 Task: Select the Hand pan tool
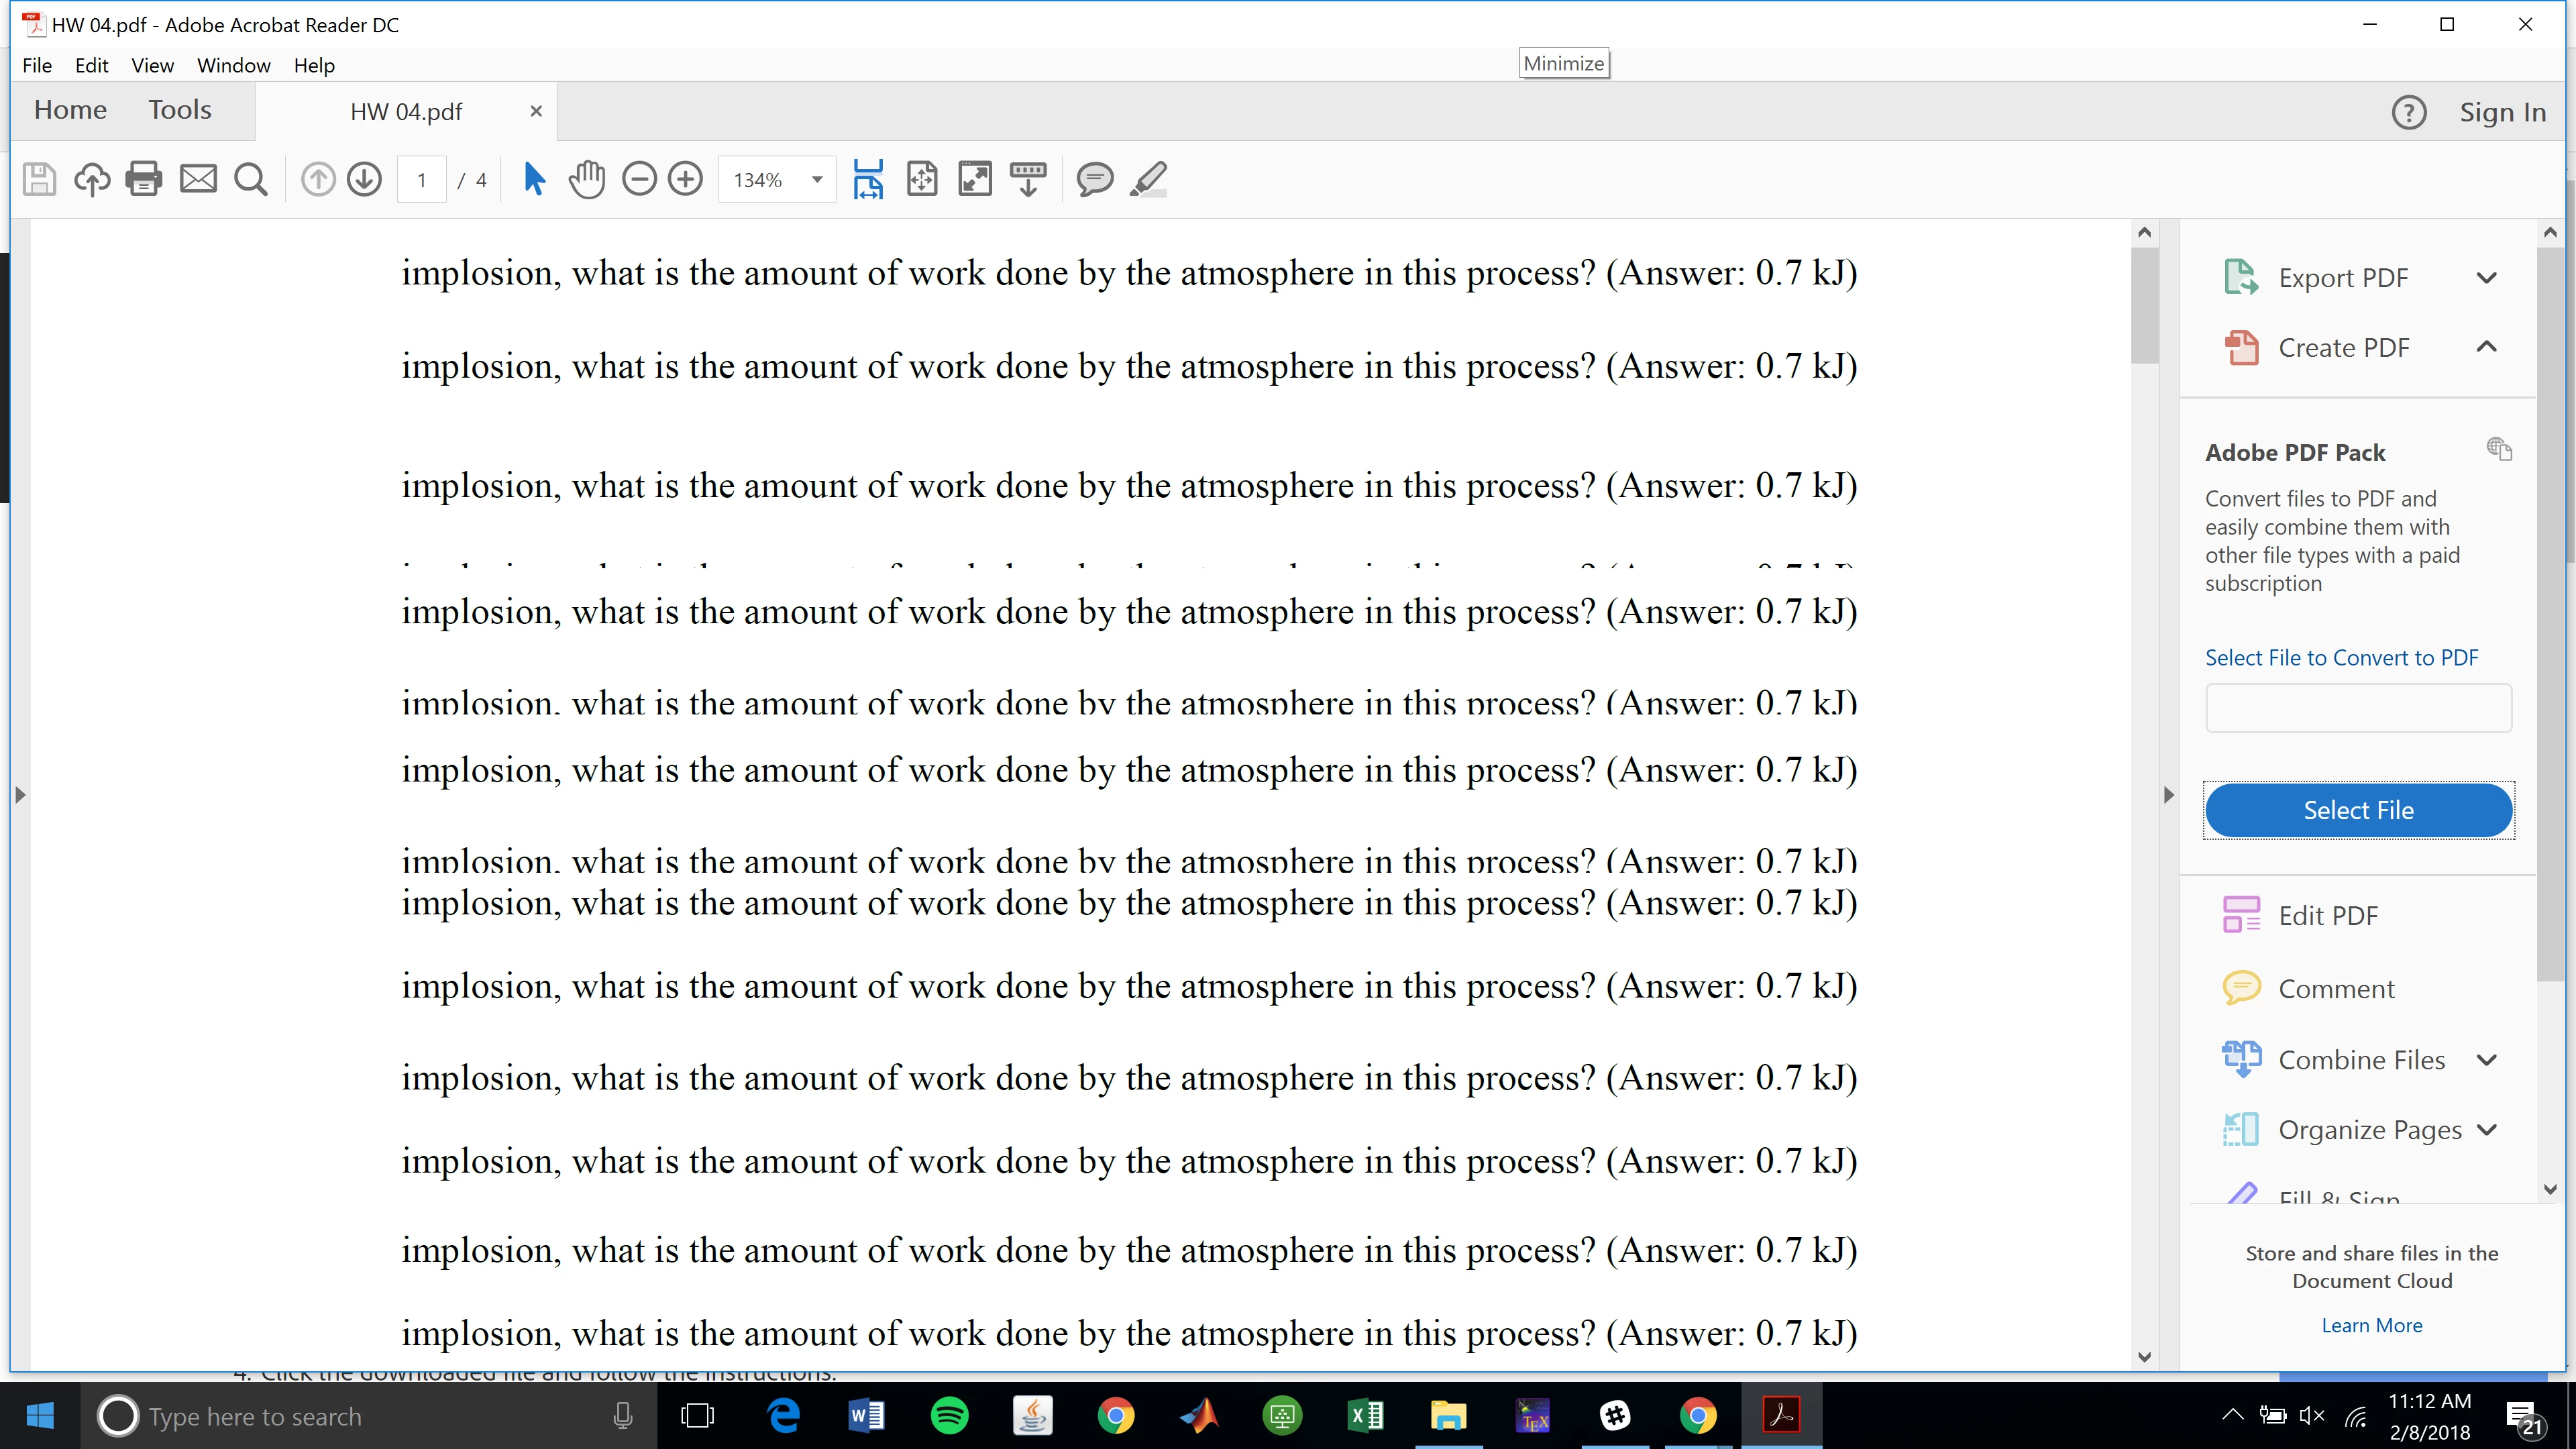click(587, 180)
